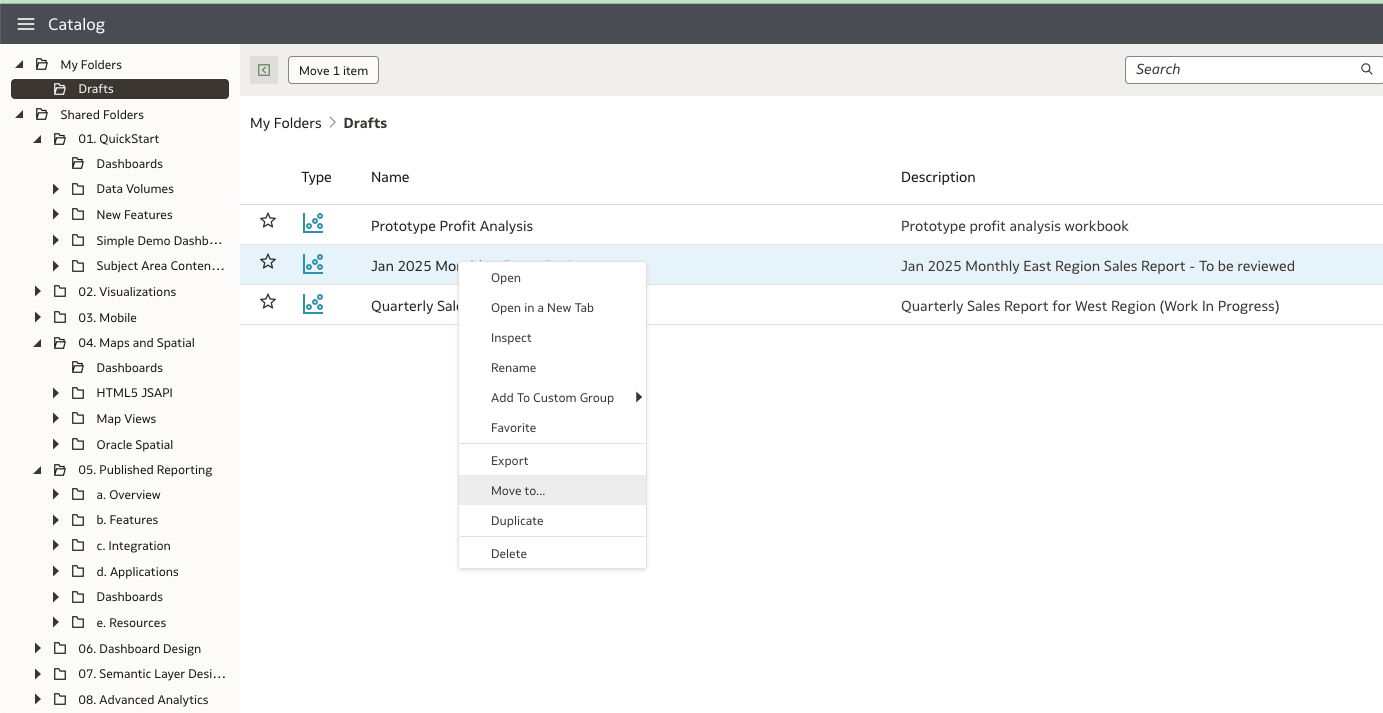
Task: Collapse the catalog folders panel
Action: coord(263,70)
